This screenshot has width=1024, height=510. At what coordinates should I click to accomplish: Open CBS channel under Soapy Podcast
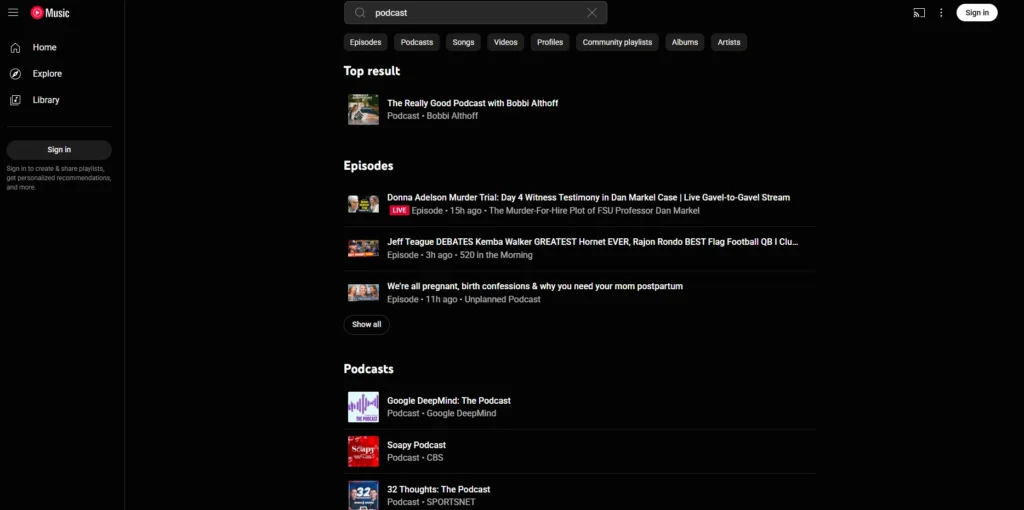[x=434, y=458]
